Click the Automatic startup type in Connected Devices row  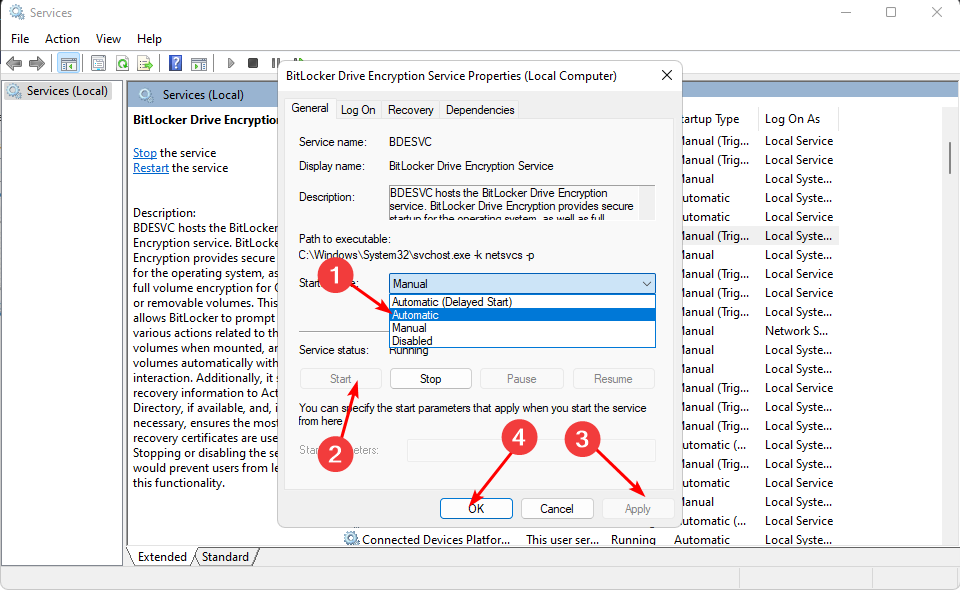point(702,540)
